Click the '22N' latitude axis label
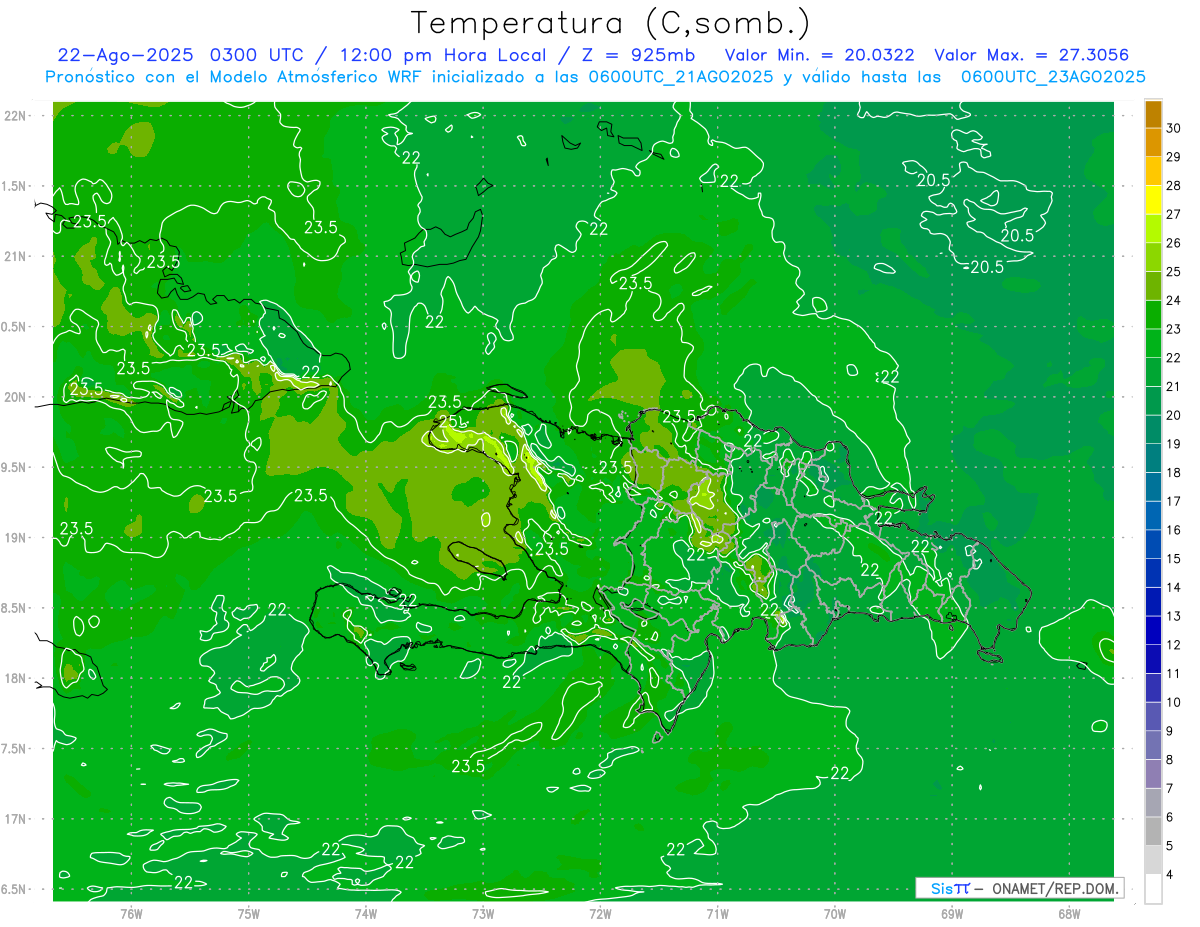The width and height of the screenshot is (1200, 927). (15, 115)
